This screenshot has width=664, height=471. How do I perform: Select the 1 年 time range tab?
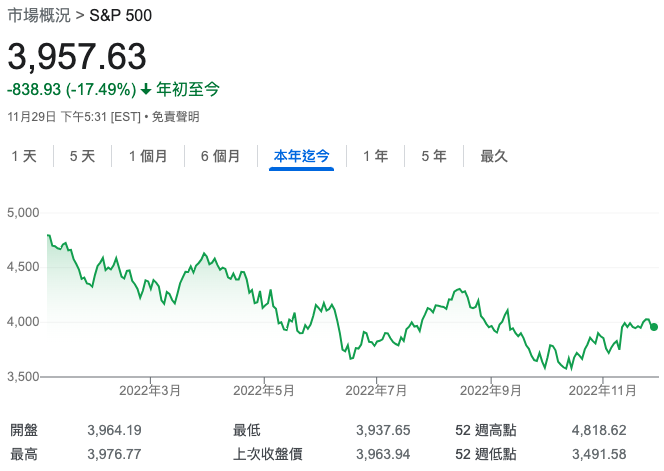point(375,156)
